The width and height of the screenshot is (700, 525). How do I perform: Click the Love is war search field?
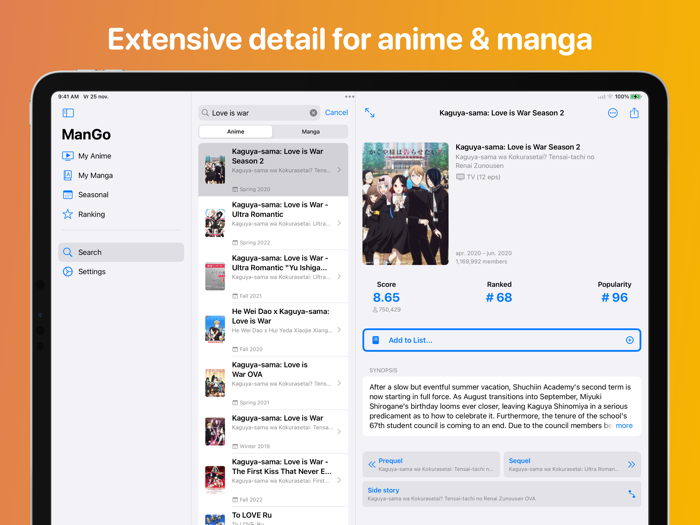point(259,113)
